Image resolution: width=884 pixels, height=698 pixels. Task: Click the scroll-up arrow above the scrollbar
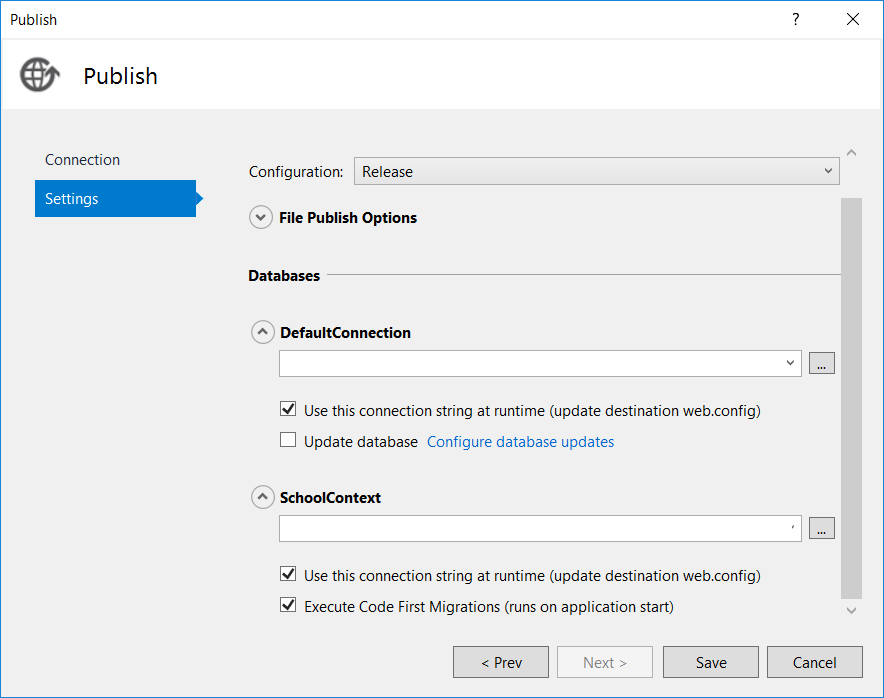(851, 151)
